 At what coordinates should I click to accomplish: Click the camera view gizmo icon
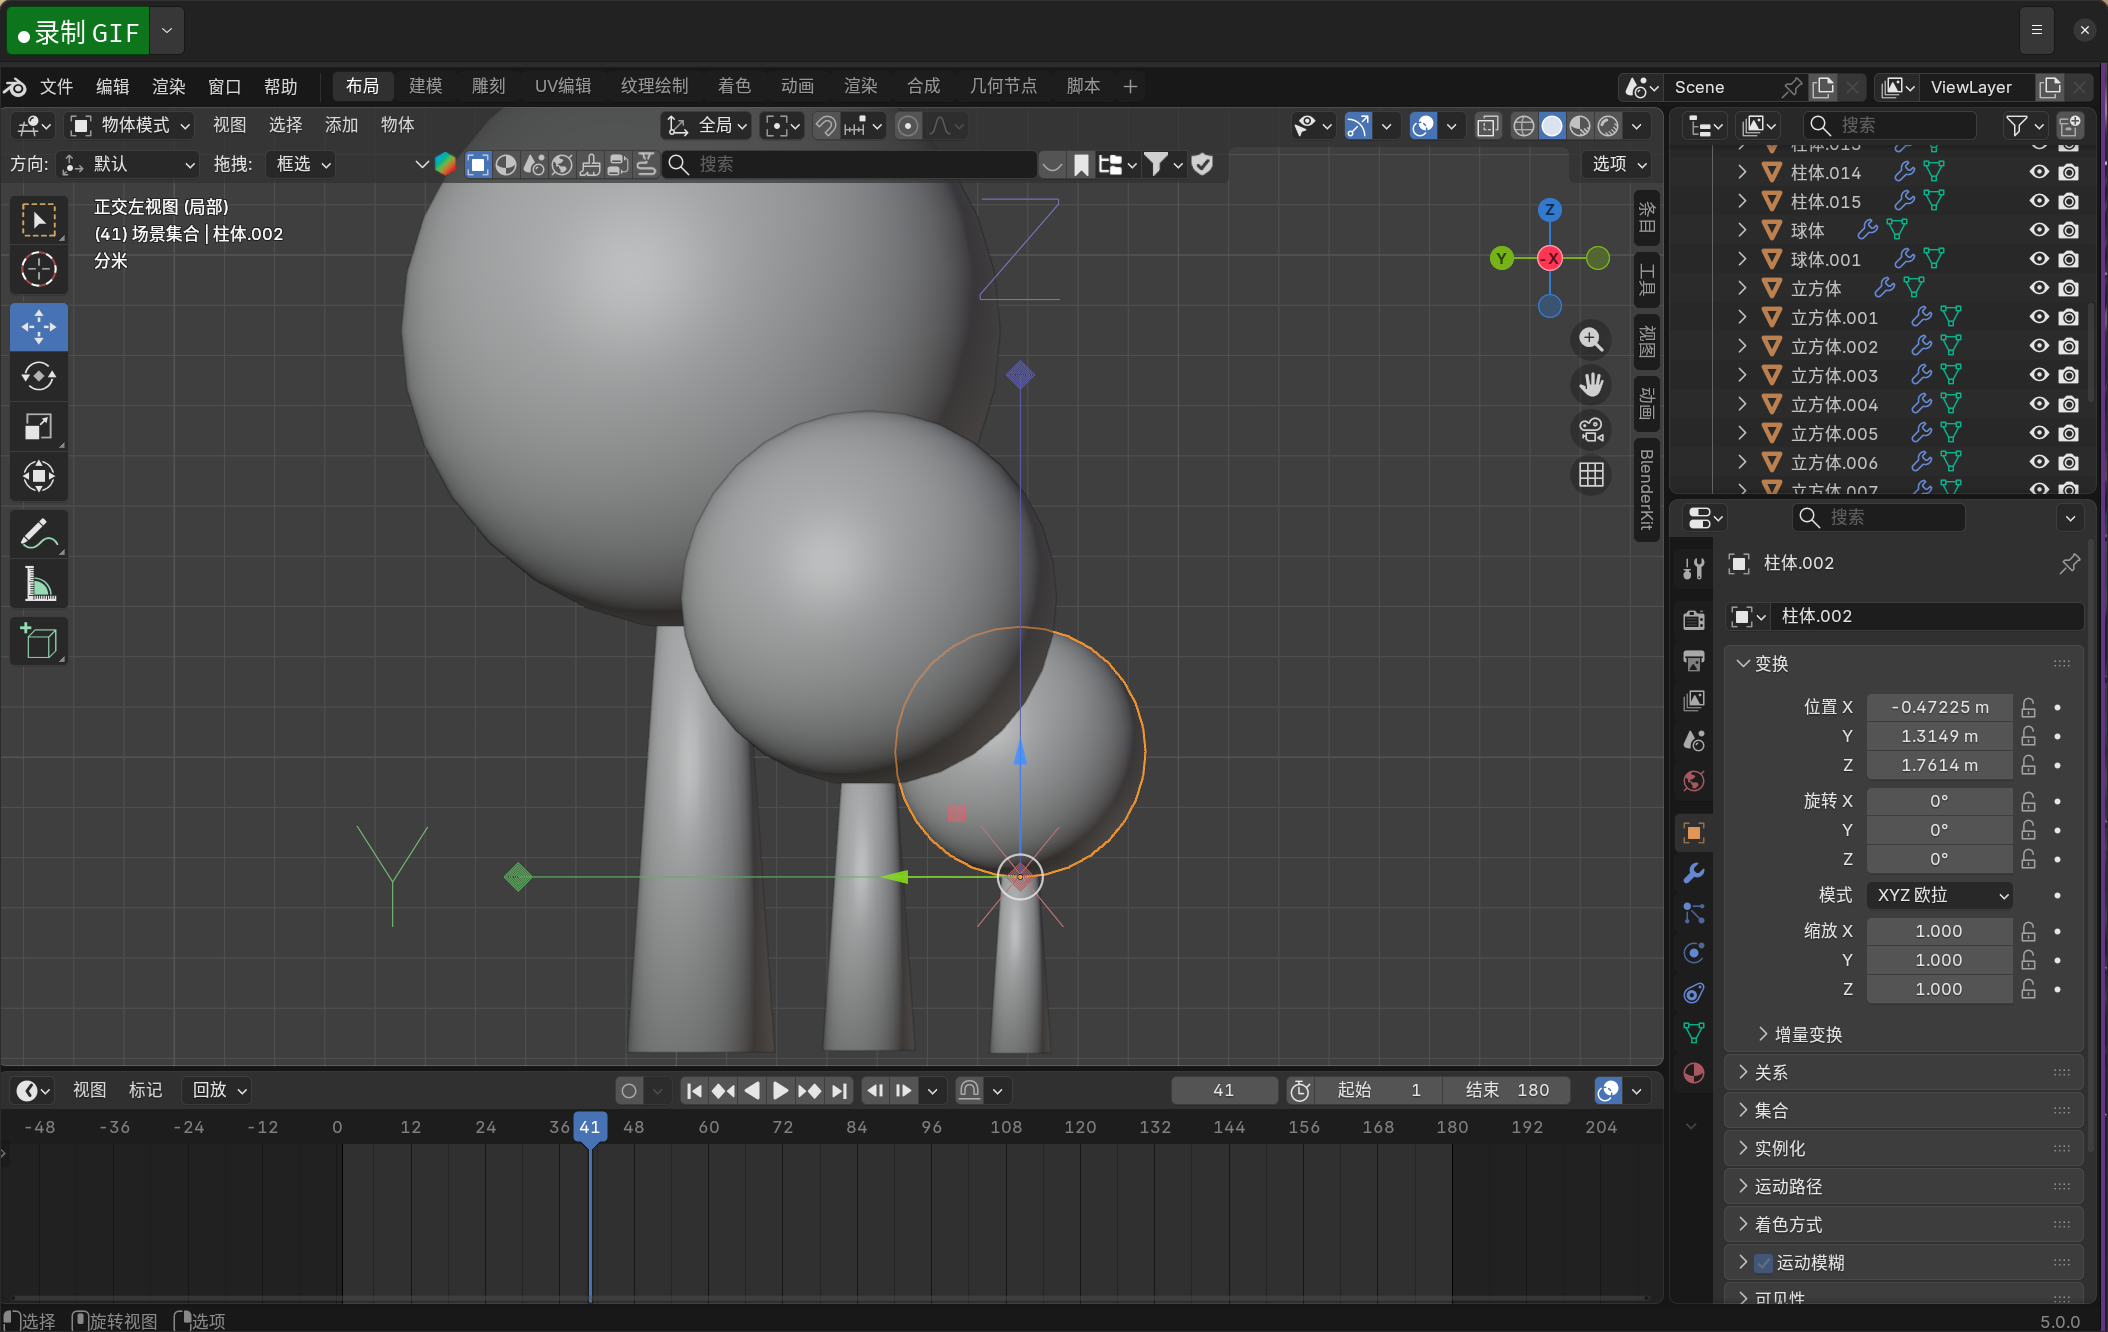point(1591,430)
